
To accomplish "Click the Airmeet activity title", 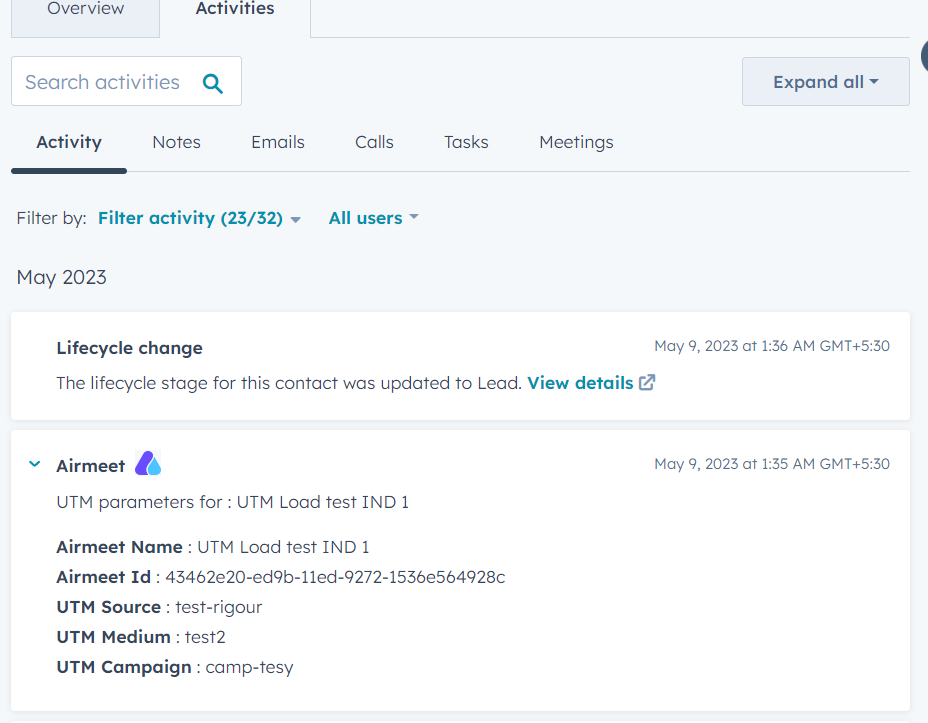I will point(91,466).
